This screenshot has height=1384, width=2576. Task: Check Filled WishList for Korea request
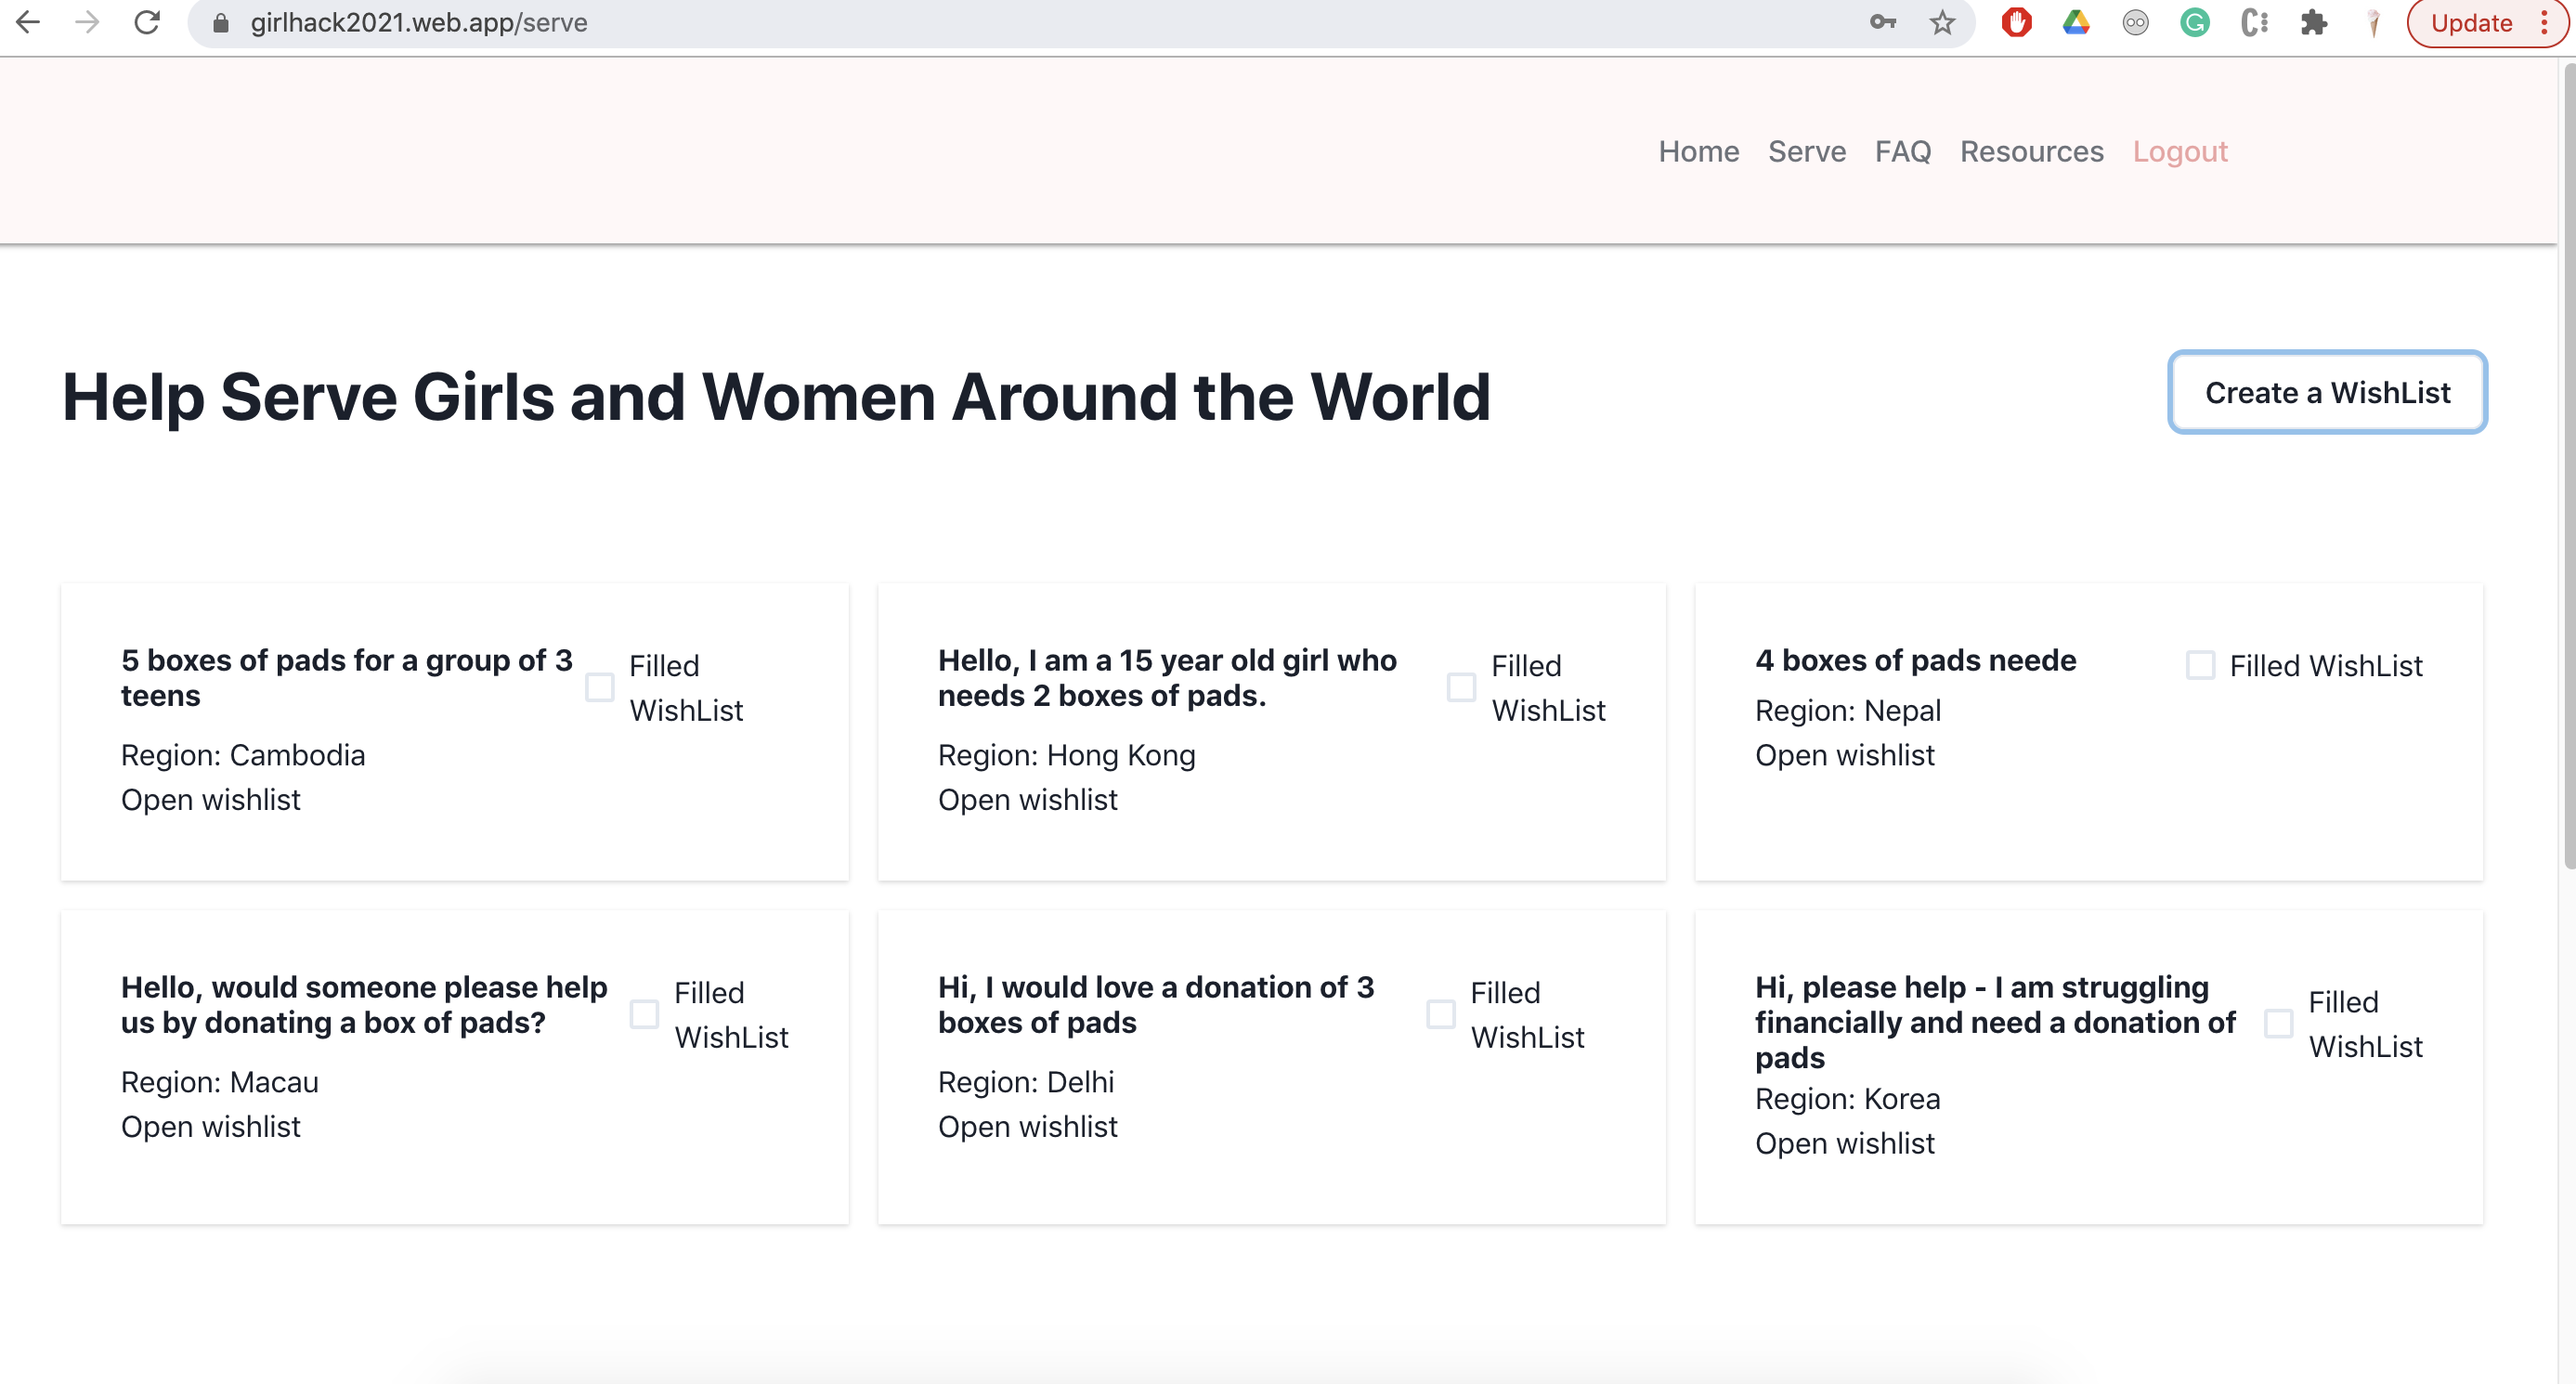click(2278, 1024)
